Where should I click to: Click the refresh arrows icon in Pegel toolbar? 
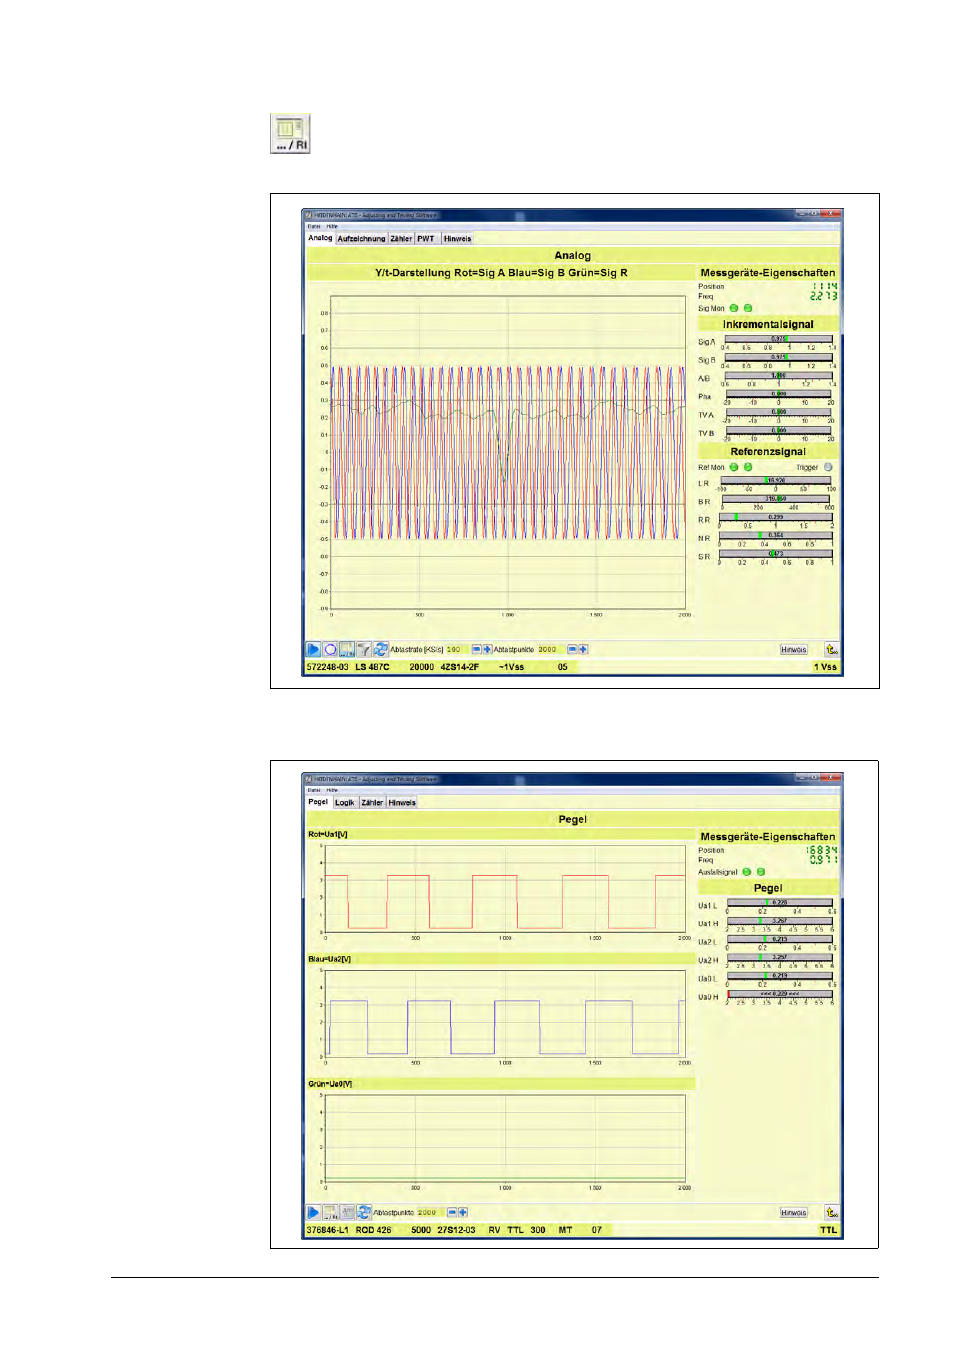[364, 1213]
